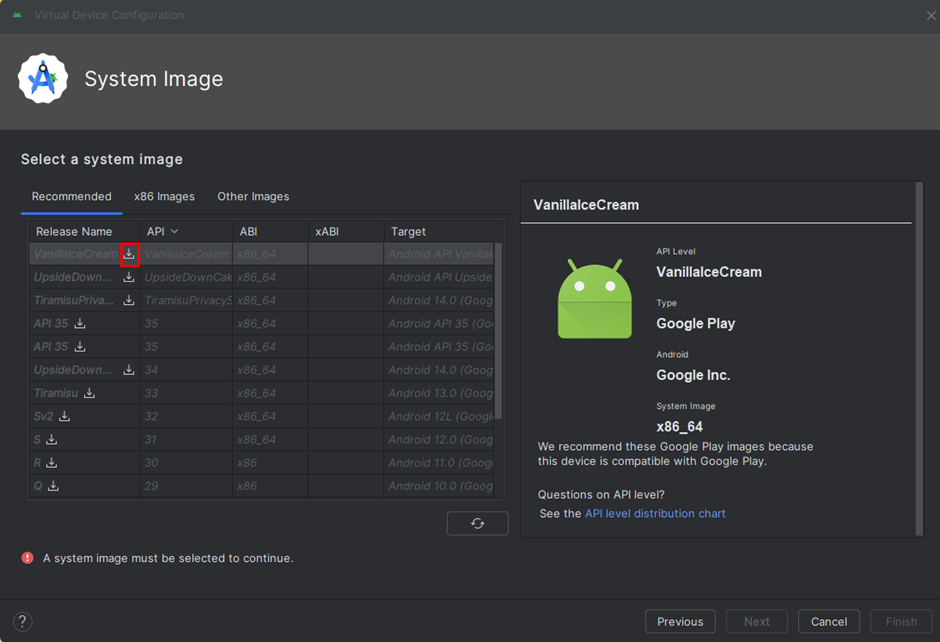Screen dimensions: 940x642
Task: Select the Sv2 release row
Action: pos(261,416)
